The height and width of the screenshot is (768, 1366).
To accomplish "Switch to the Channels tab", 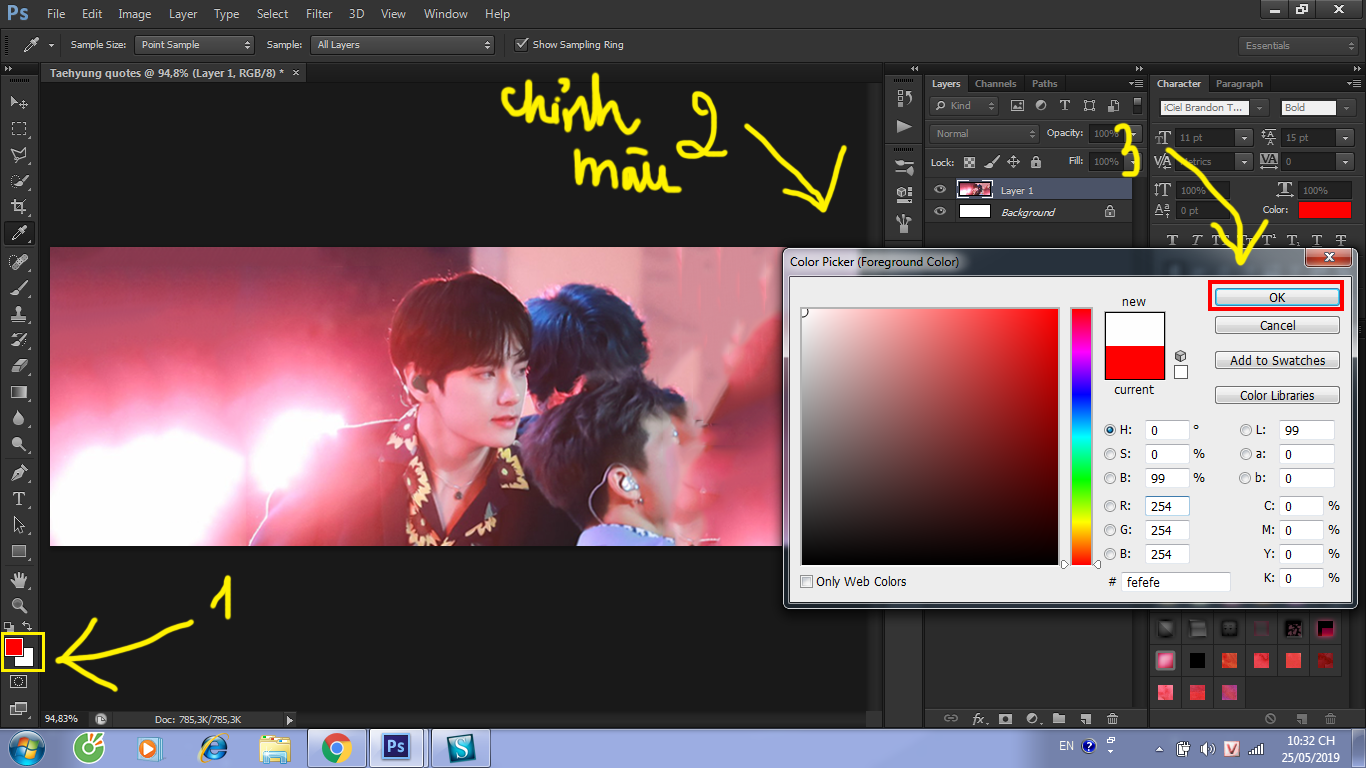I will (x=995, y=84).
